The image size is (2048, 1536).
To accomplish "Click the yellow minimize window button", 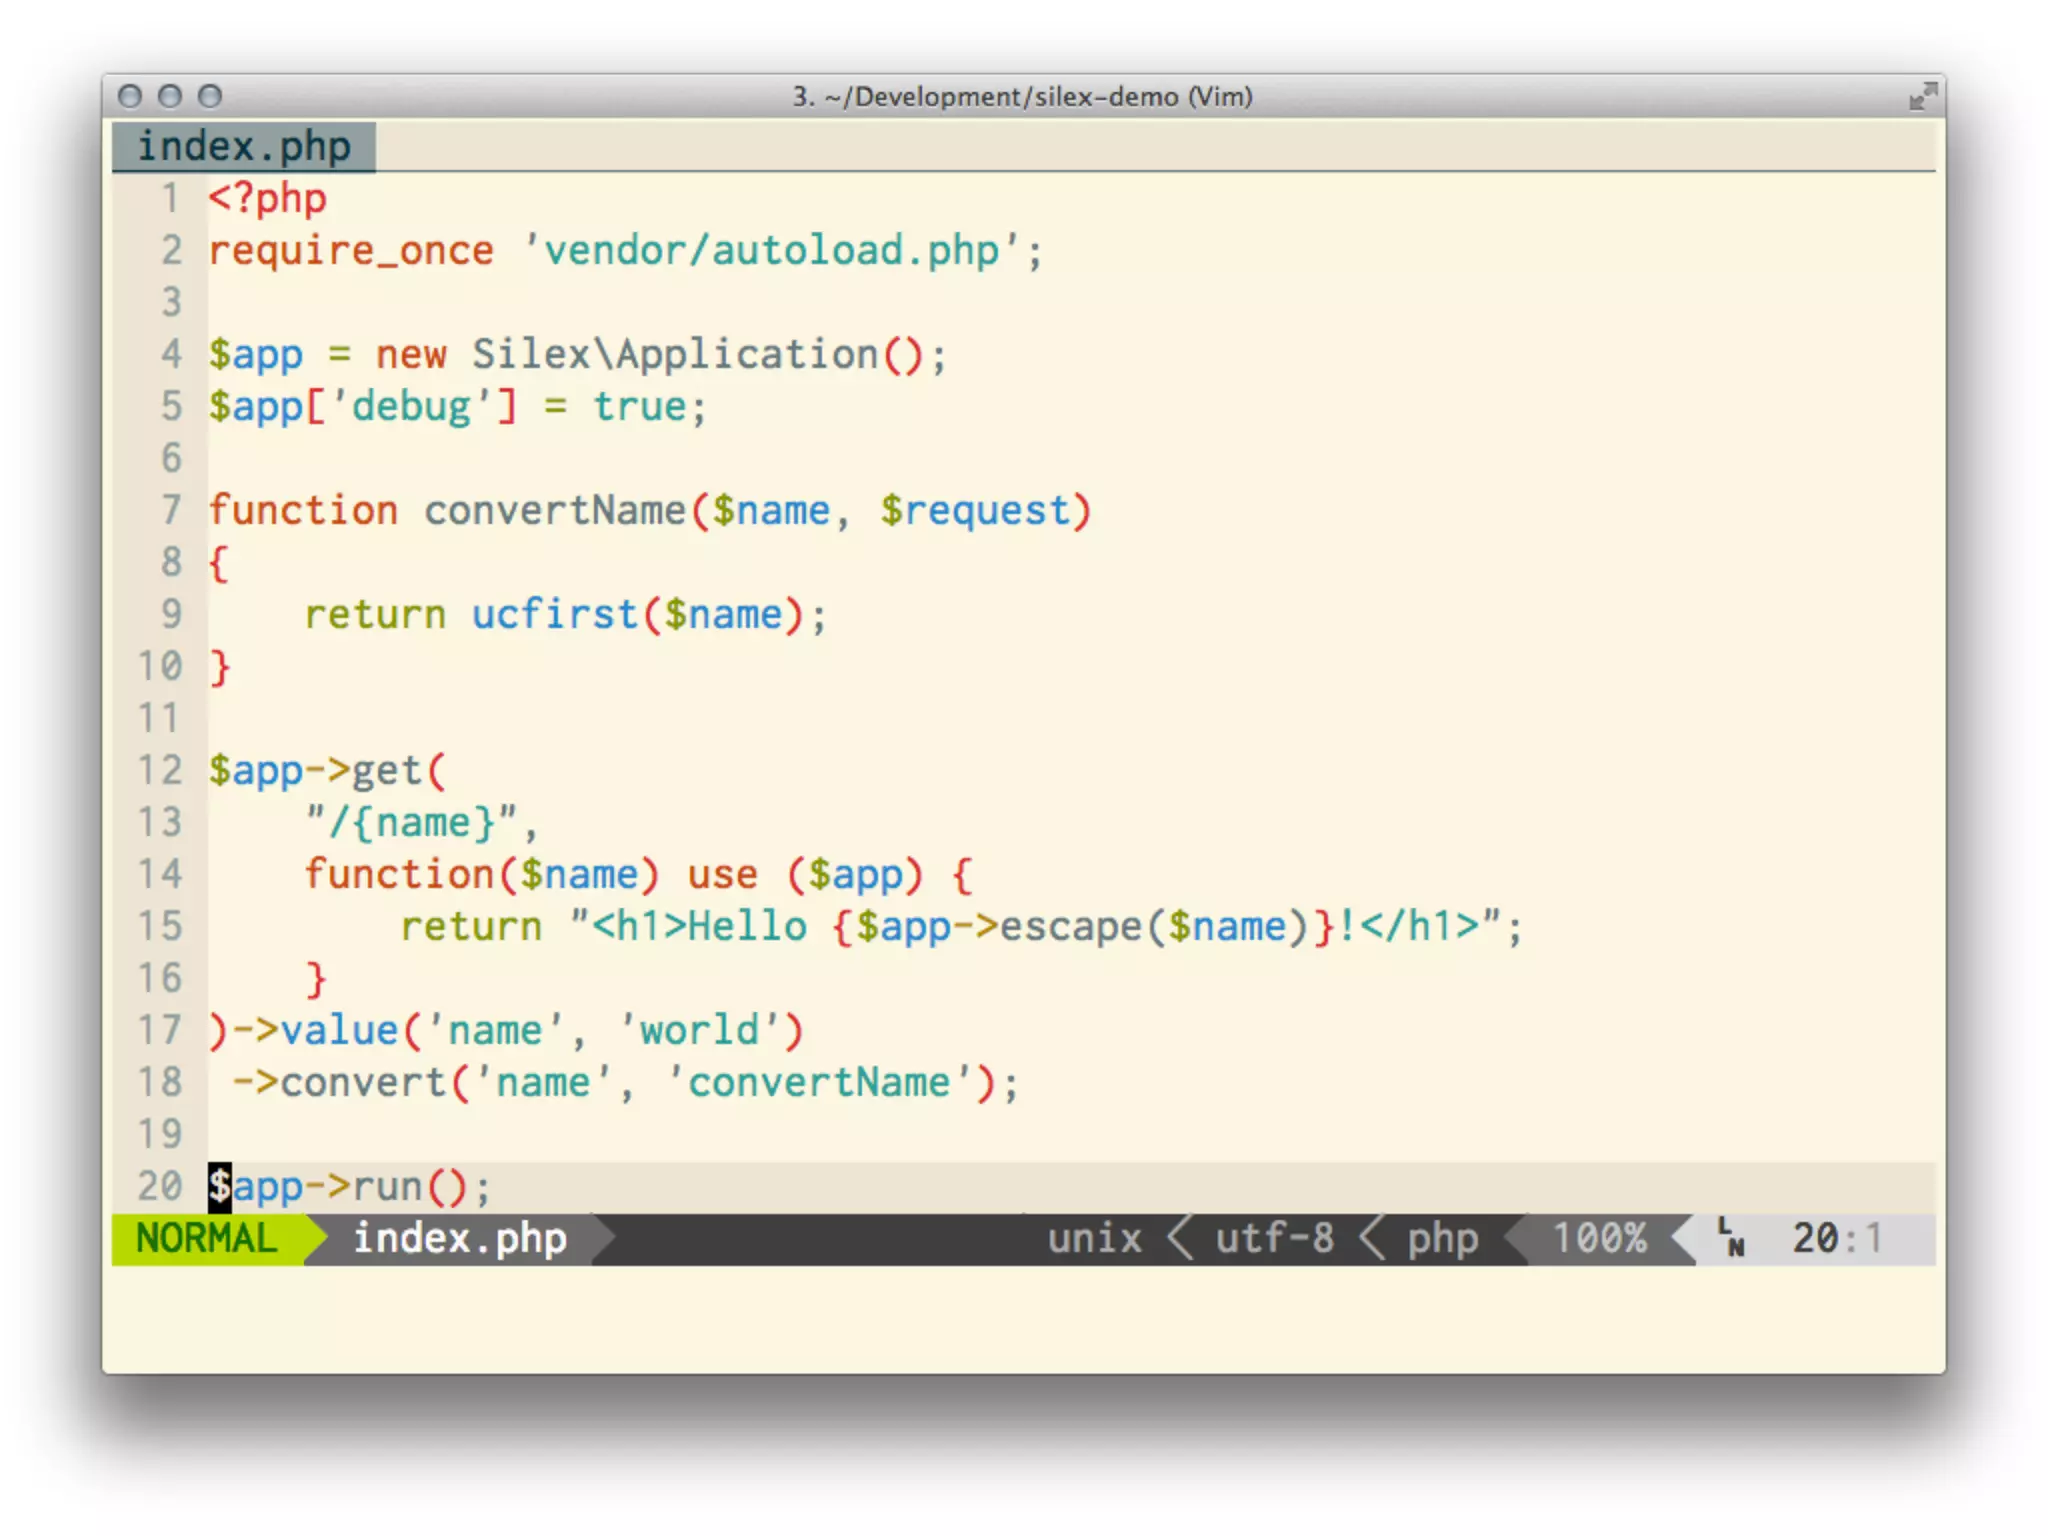I will pyautogui.click(x=170, y=96).
